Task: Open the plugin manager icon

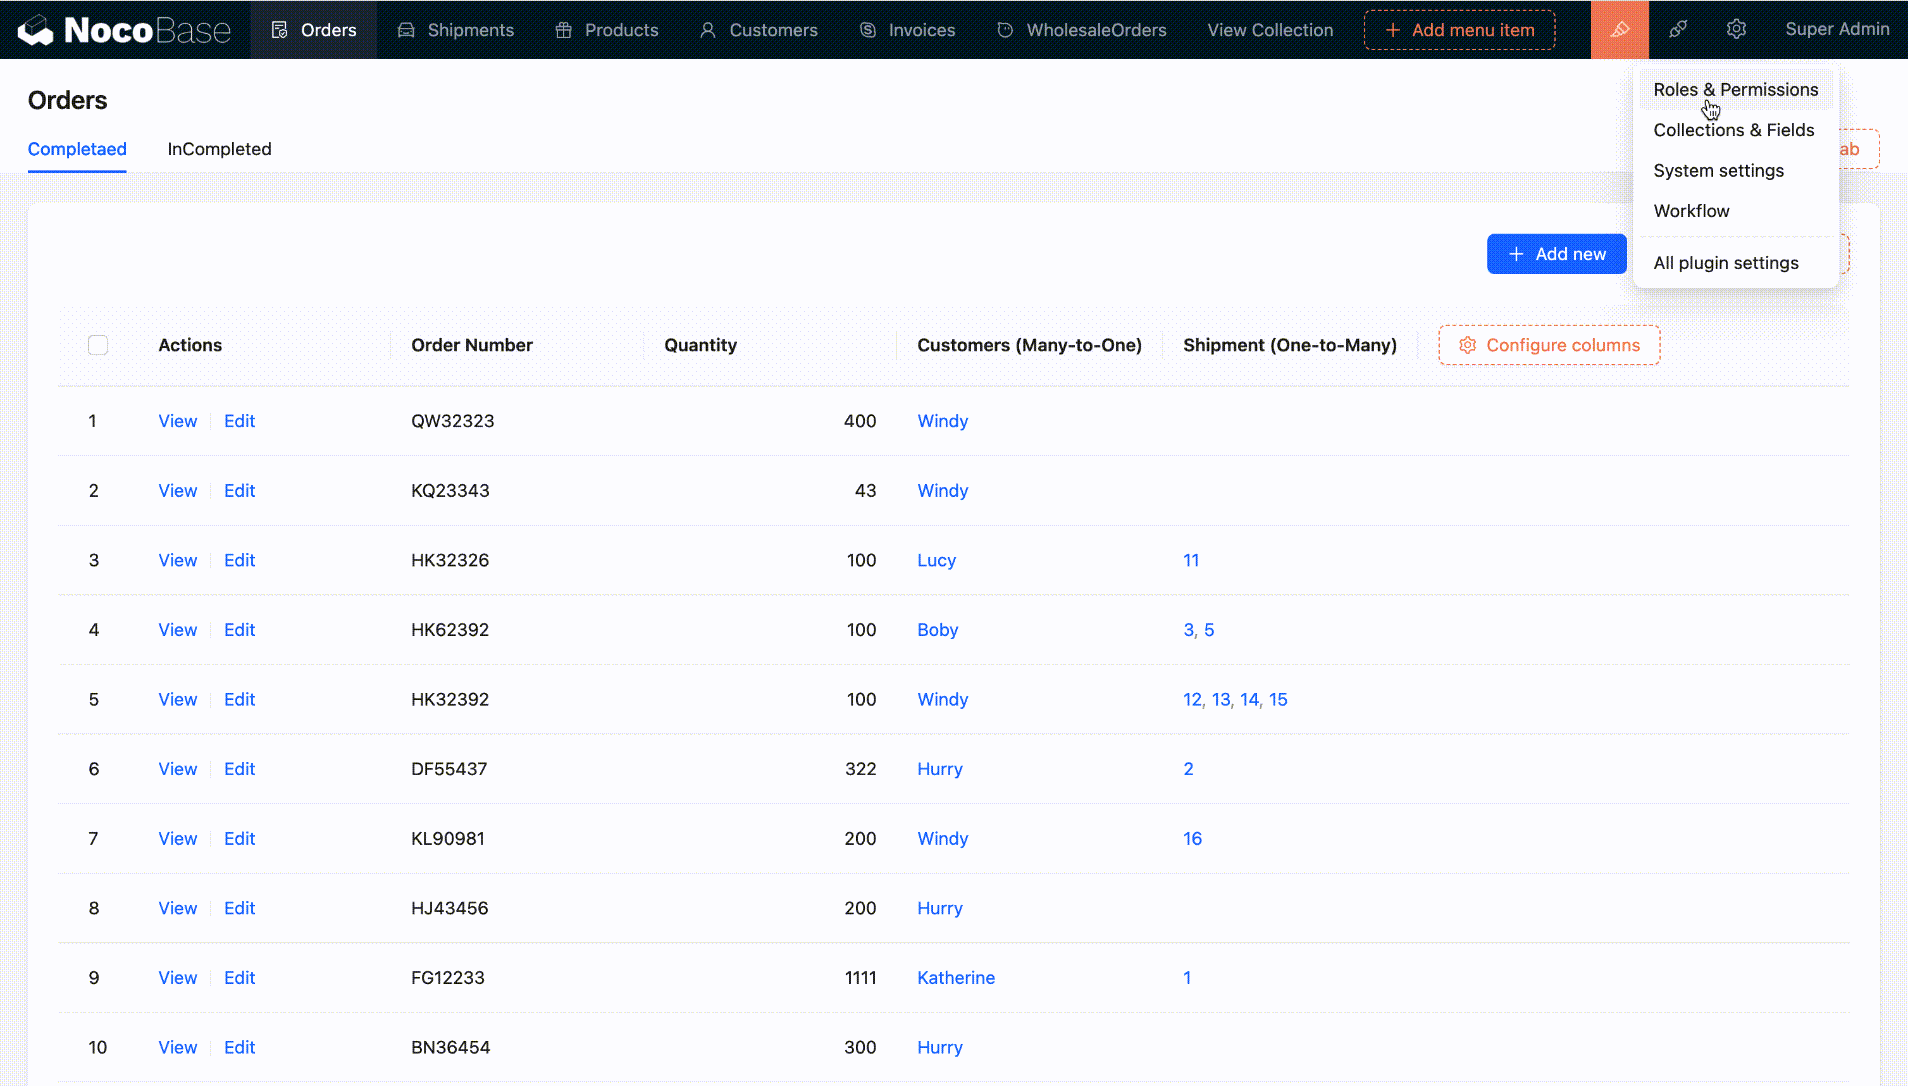Action: point(1678,30)
